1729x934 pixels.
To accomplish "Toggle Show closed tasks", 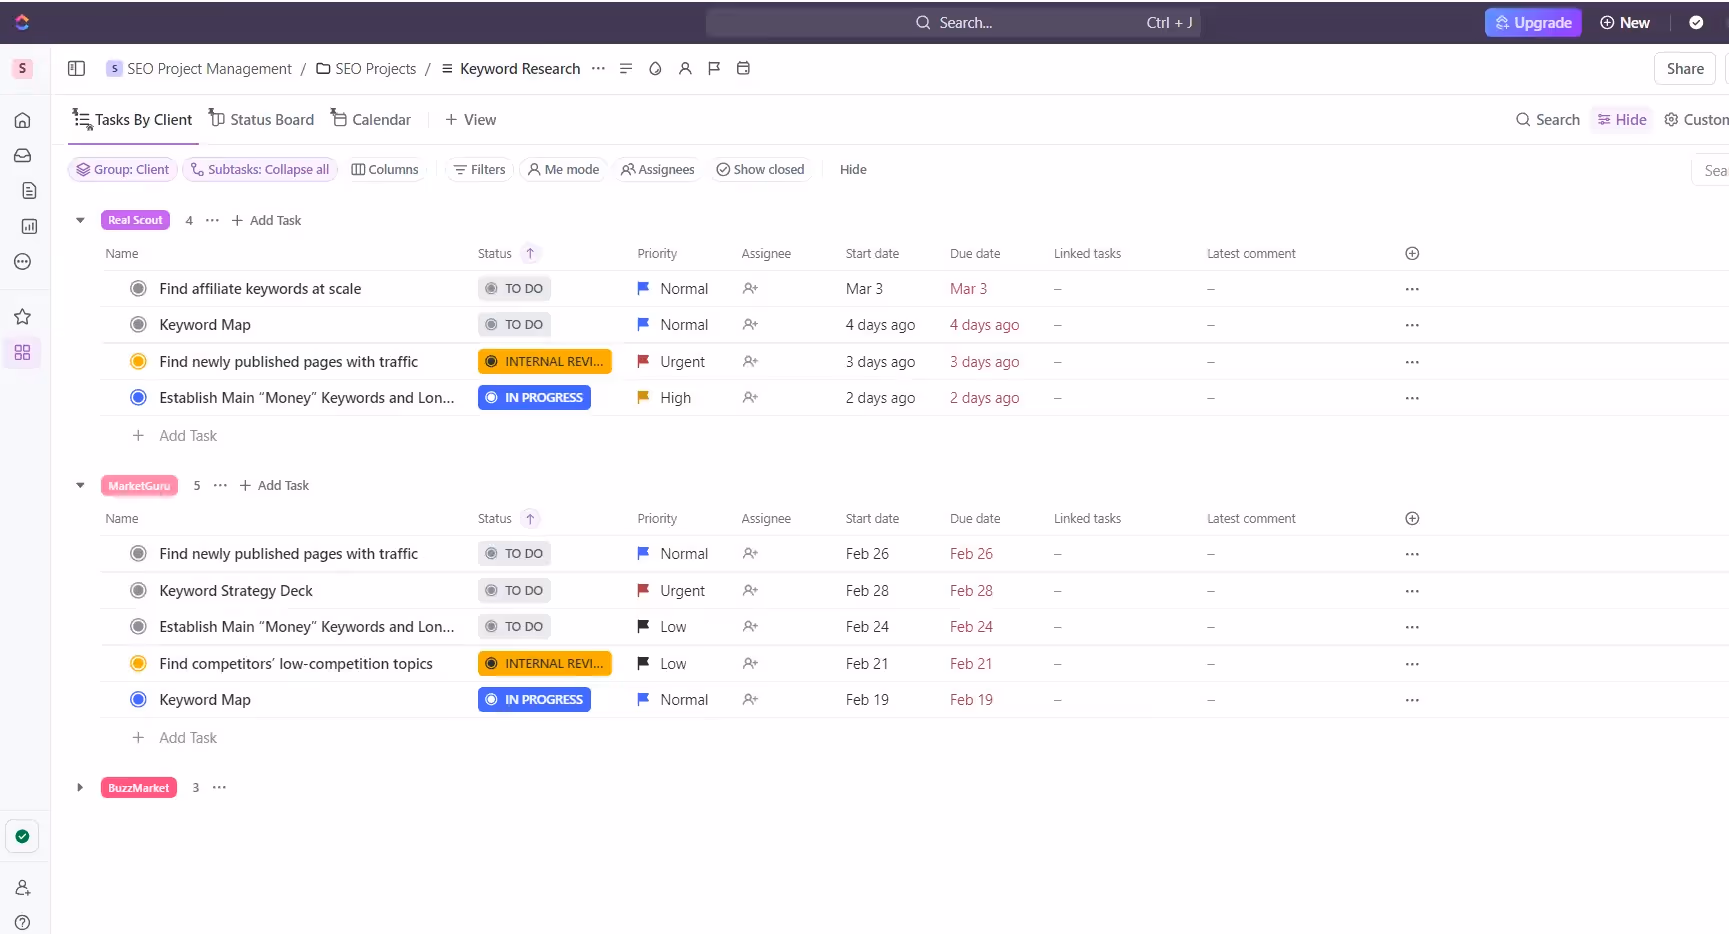I will point(760,169).
